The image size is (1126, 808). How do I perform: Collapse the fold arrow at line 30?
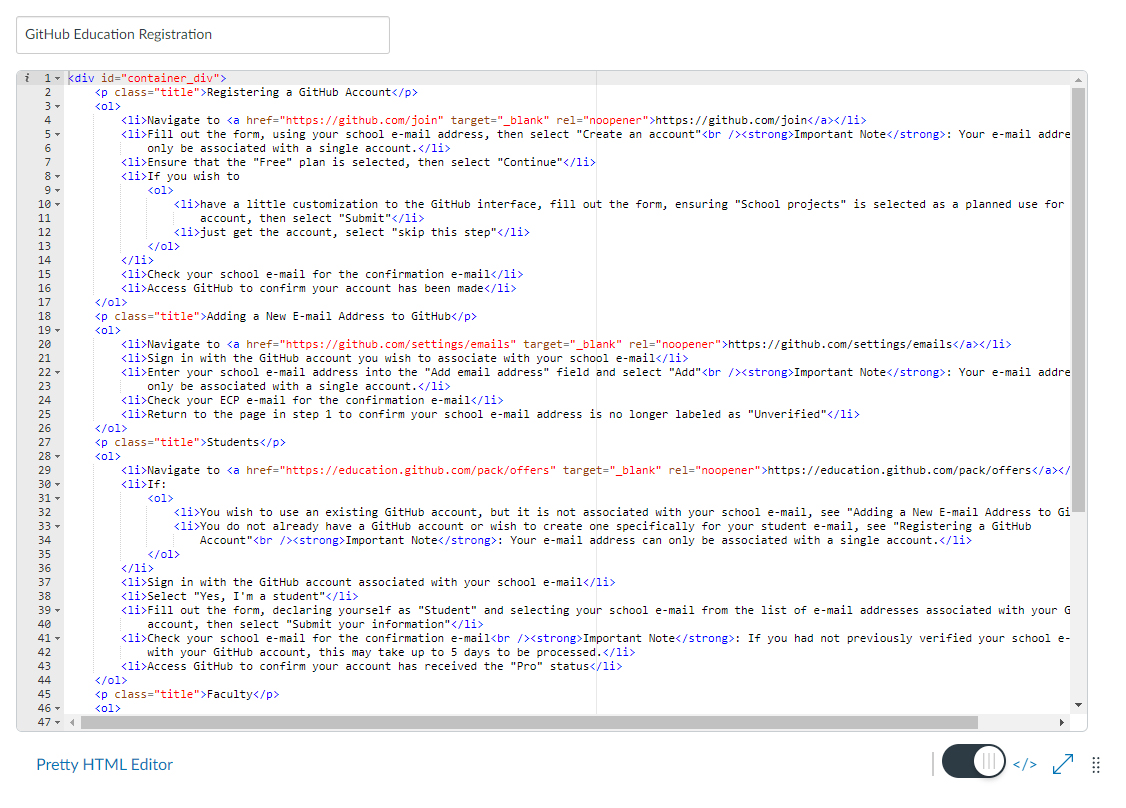tap(57, 485)
